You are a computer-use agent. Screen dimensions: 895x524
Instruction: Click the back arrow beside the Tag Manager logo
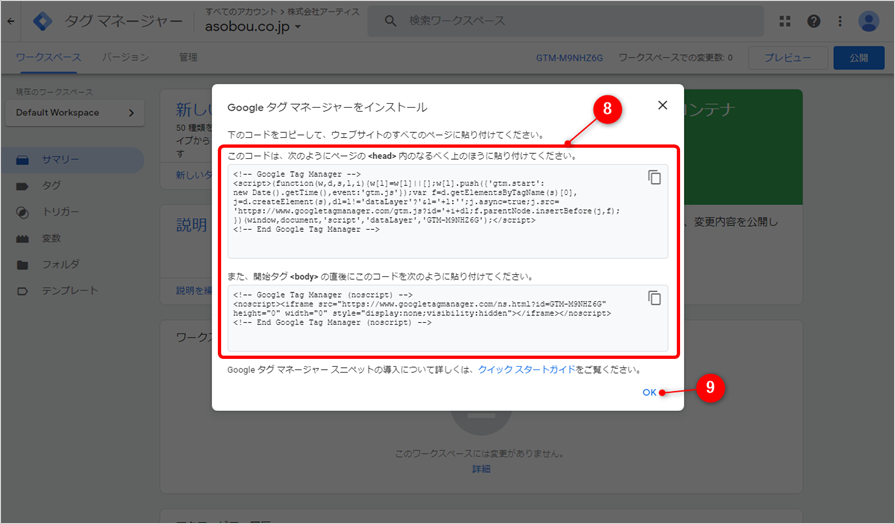pos(11,22)
